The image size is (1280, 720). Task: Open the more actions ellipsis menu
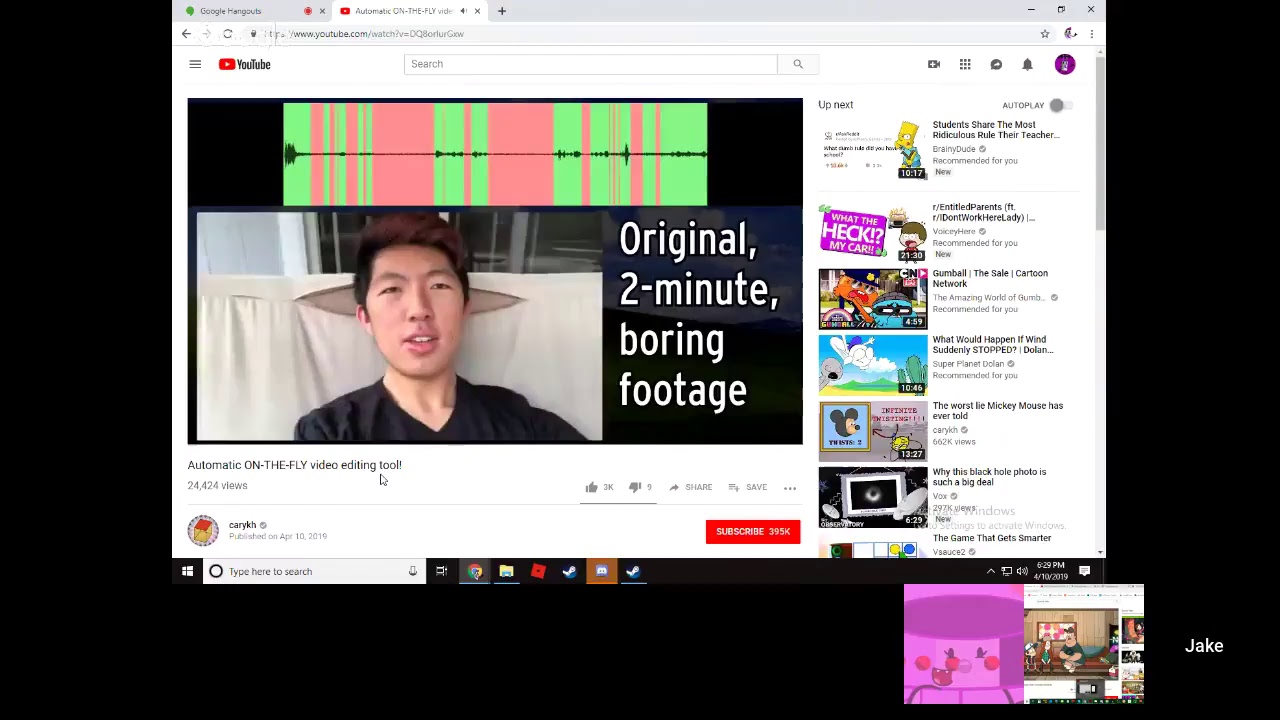[x=790, y=488]
